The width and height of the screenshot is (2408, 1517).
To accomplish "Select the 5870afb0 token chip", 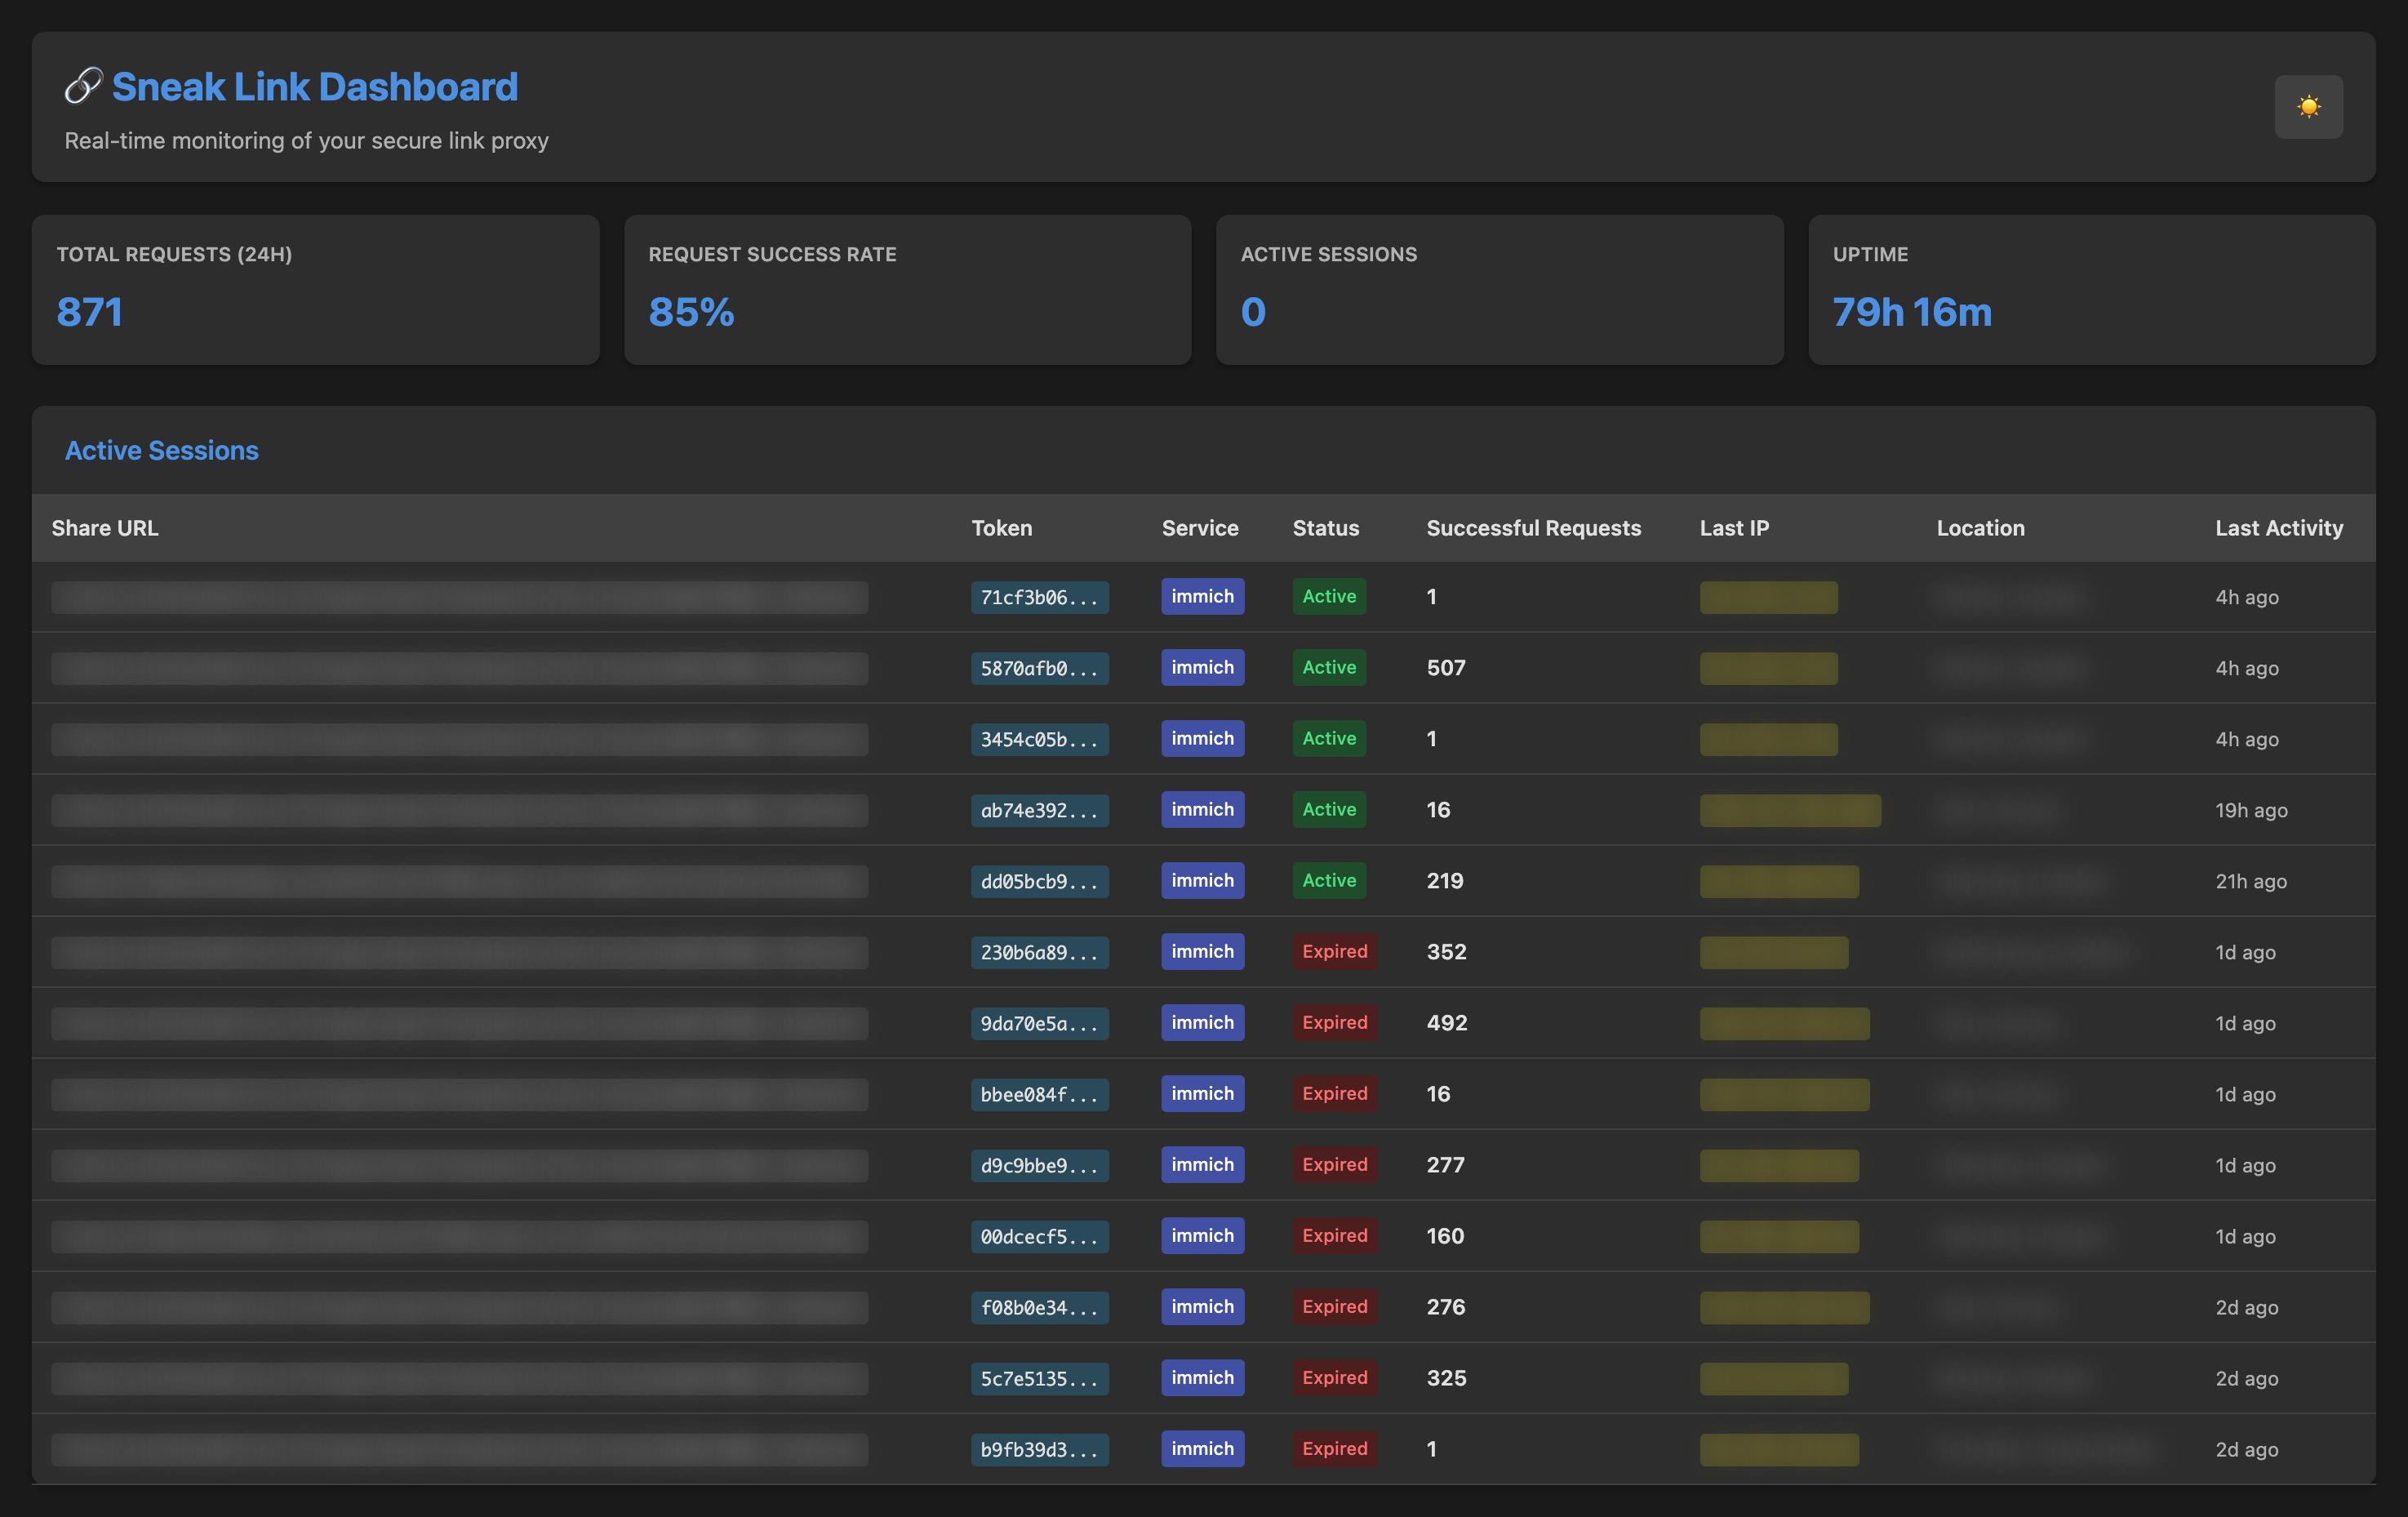I will tap(1038, 668).
